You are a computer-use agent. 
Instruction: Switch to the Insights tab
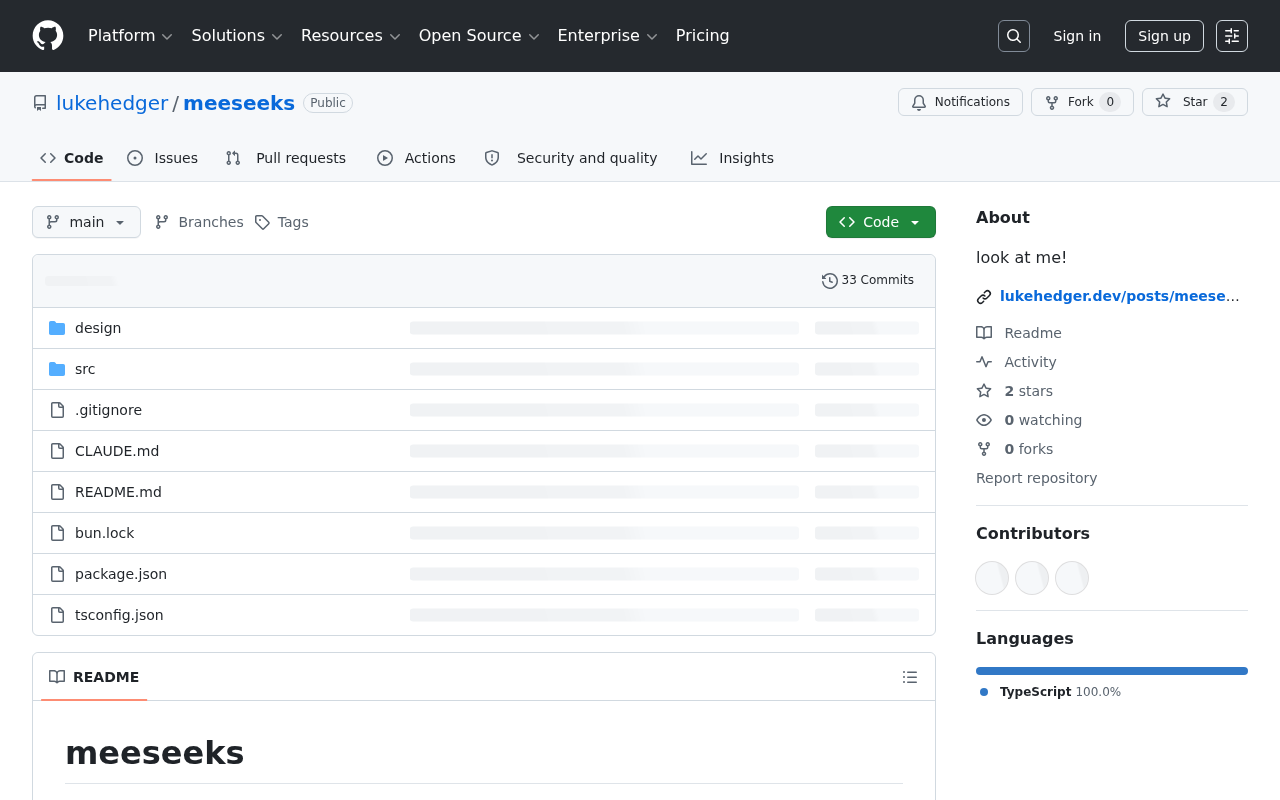[x=732, y=158]
